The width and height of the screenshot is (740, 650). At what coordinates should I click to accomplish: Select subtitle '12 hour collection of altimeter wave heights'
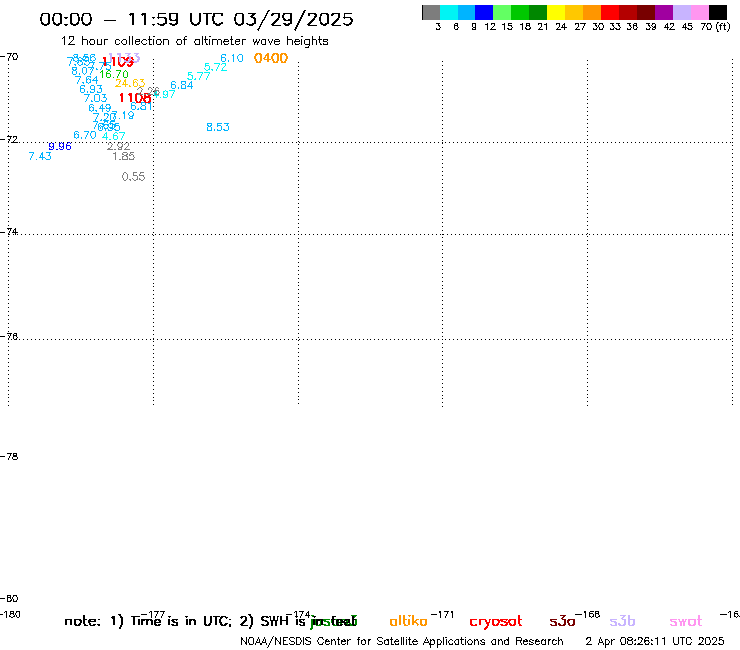point(194,41)
